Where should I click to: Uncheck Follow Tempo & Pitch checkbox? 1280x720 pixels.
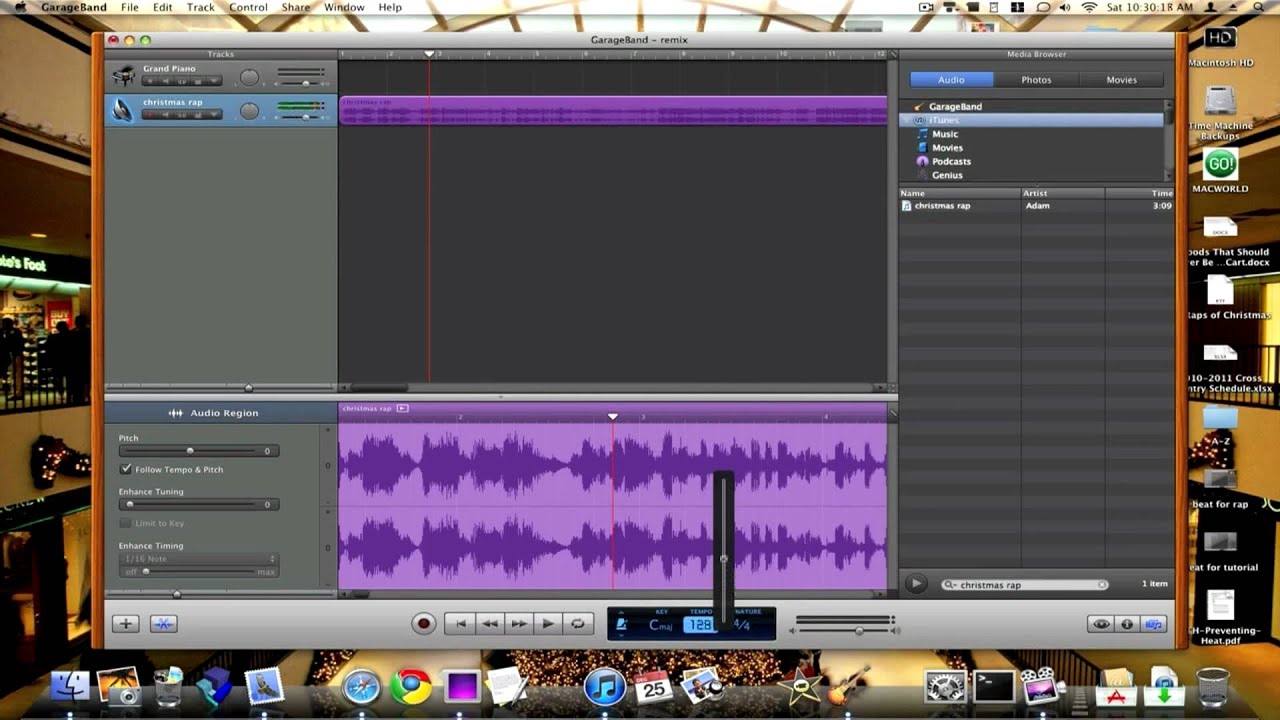[x=126, y=469]
